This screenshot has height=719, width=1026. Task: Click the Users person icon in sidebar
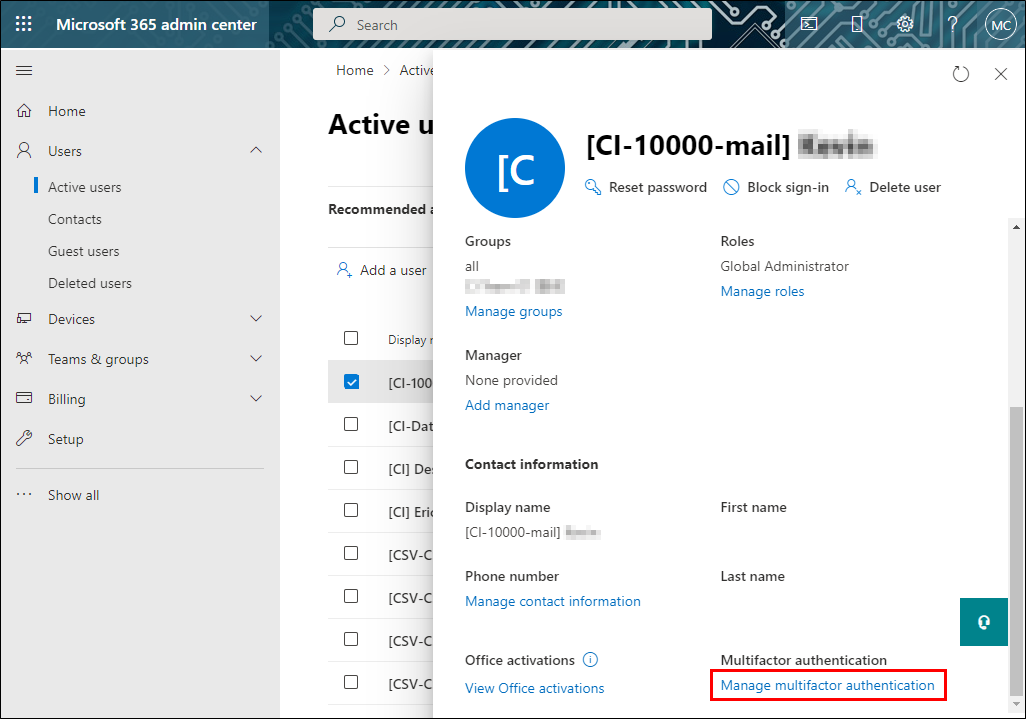24,150
